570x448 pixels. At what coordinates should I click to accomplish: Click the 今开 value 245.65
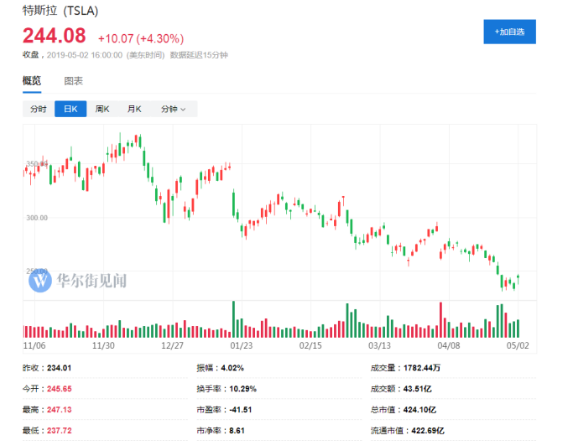tap(59, 389)
